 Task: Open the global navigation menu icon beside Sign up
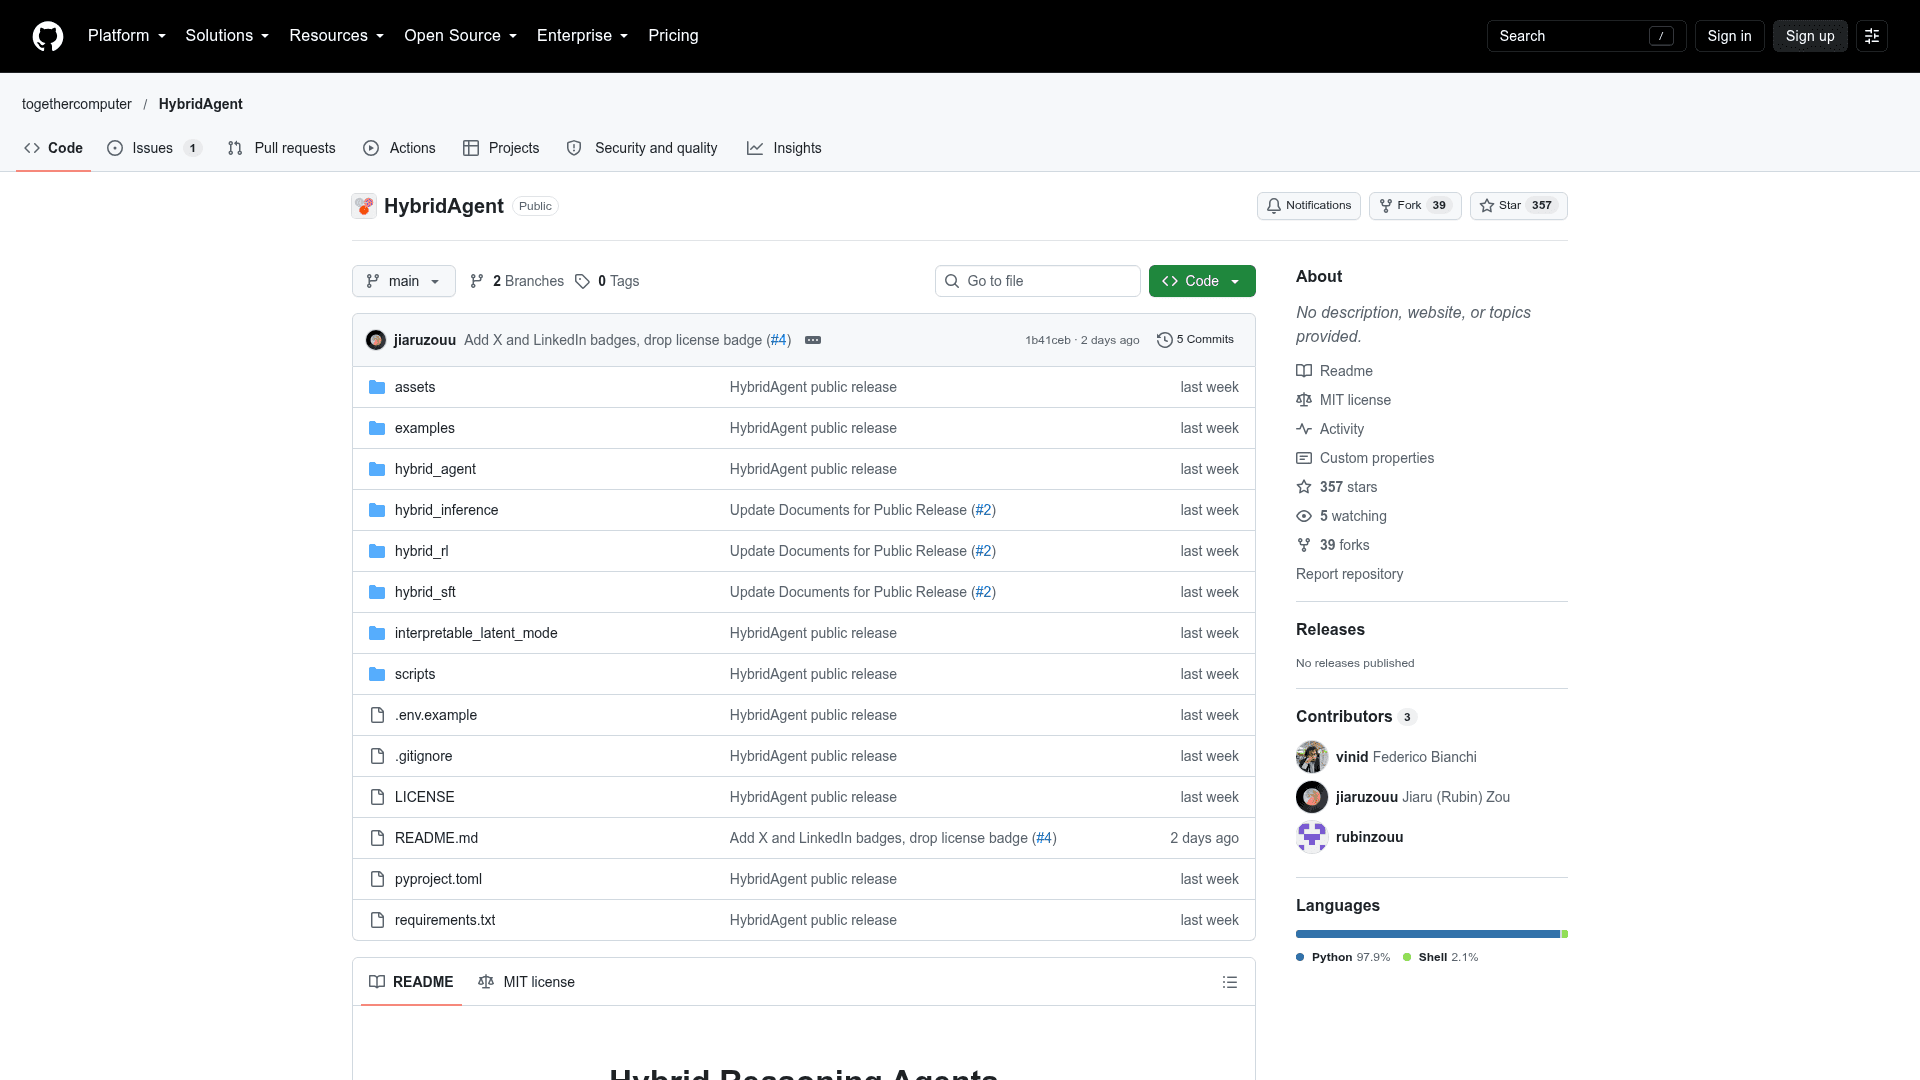coord(1872,36)
